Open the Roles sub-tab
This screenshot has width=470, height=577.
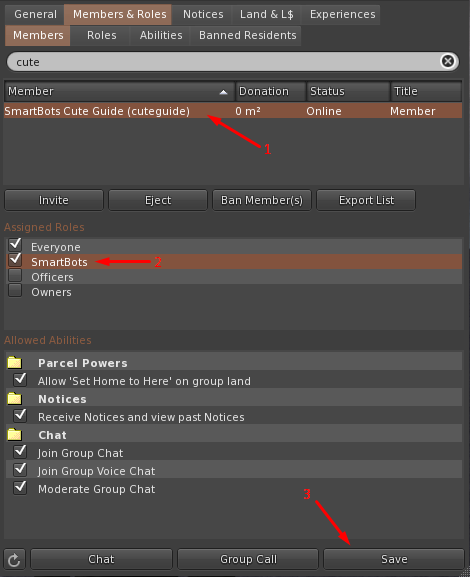(x=102, y=35)
